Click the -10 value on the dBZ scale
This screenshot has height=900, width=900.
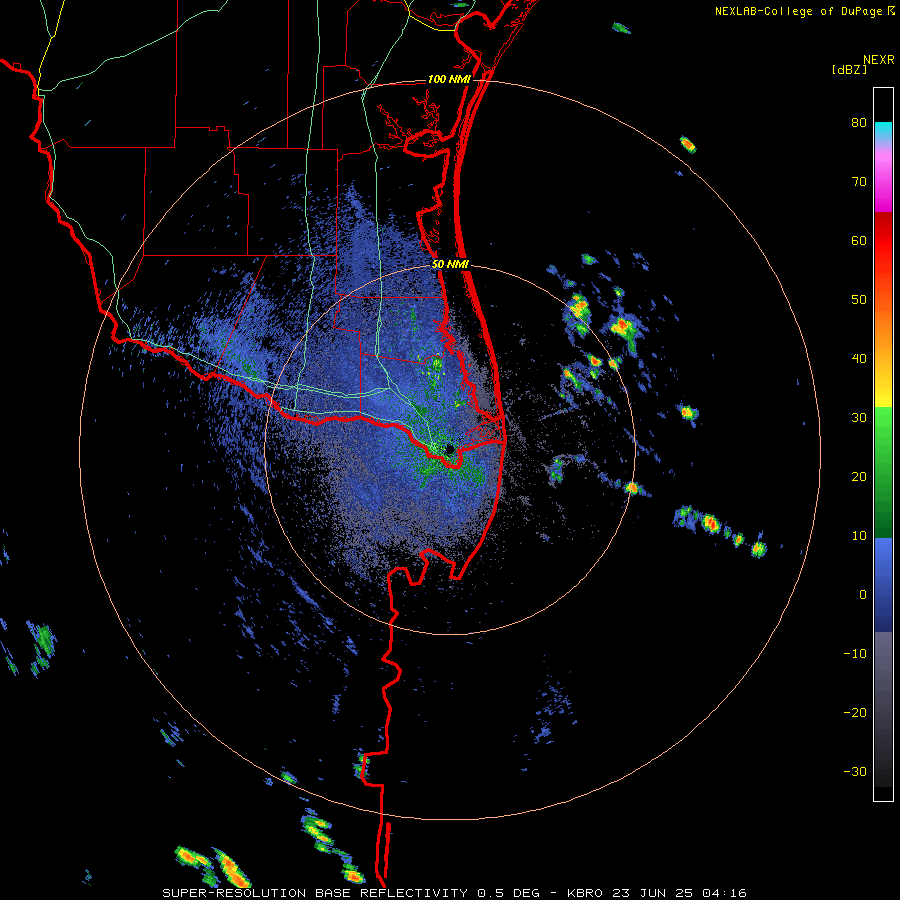click(x=855, y=654)
